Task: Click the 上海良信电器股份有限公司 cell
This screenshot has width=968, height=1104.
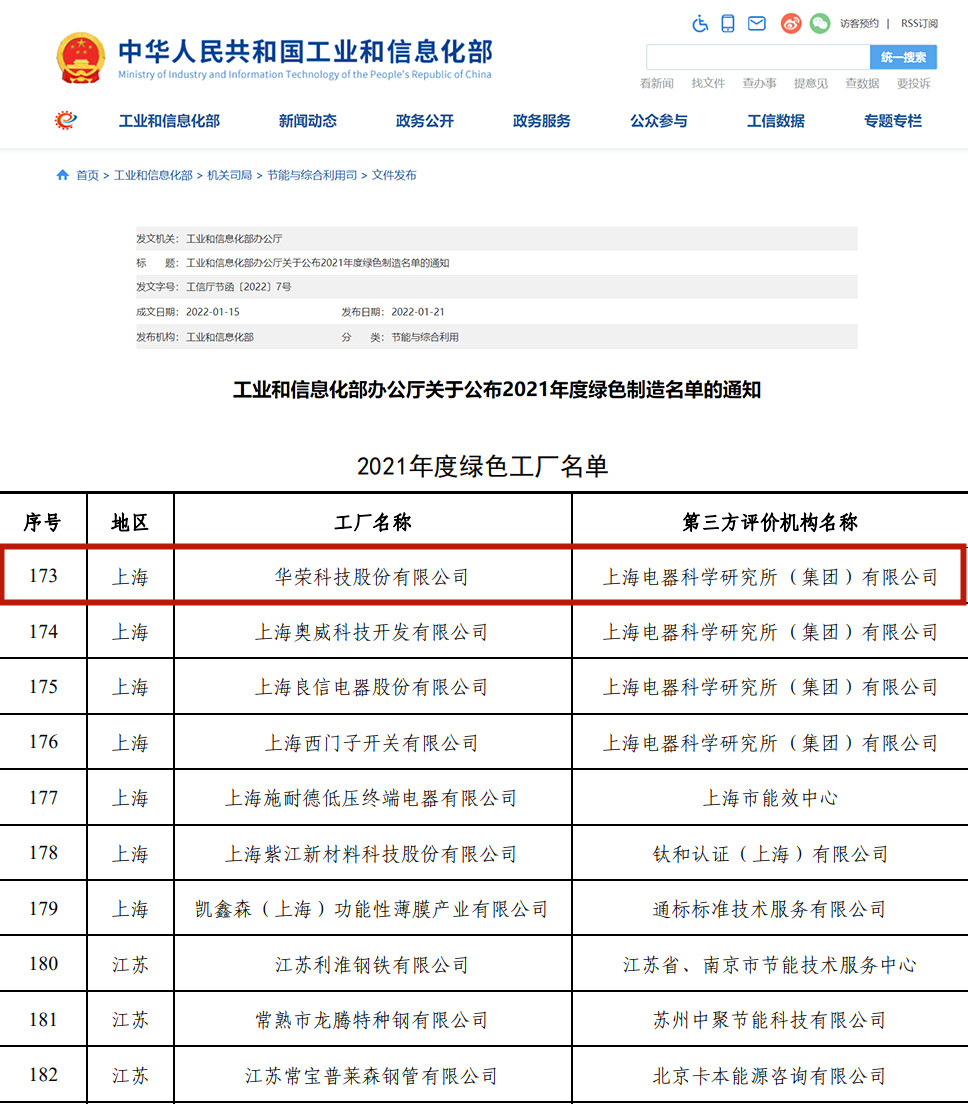Action: [x=372, y=687]
